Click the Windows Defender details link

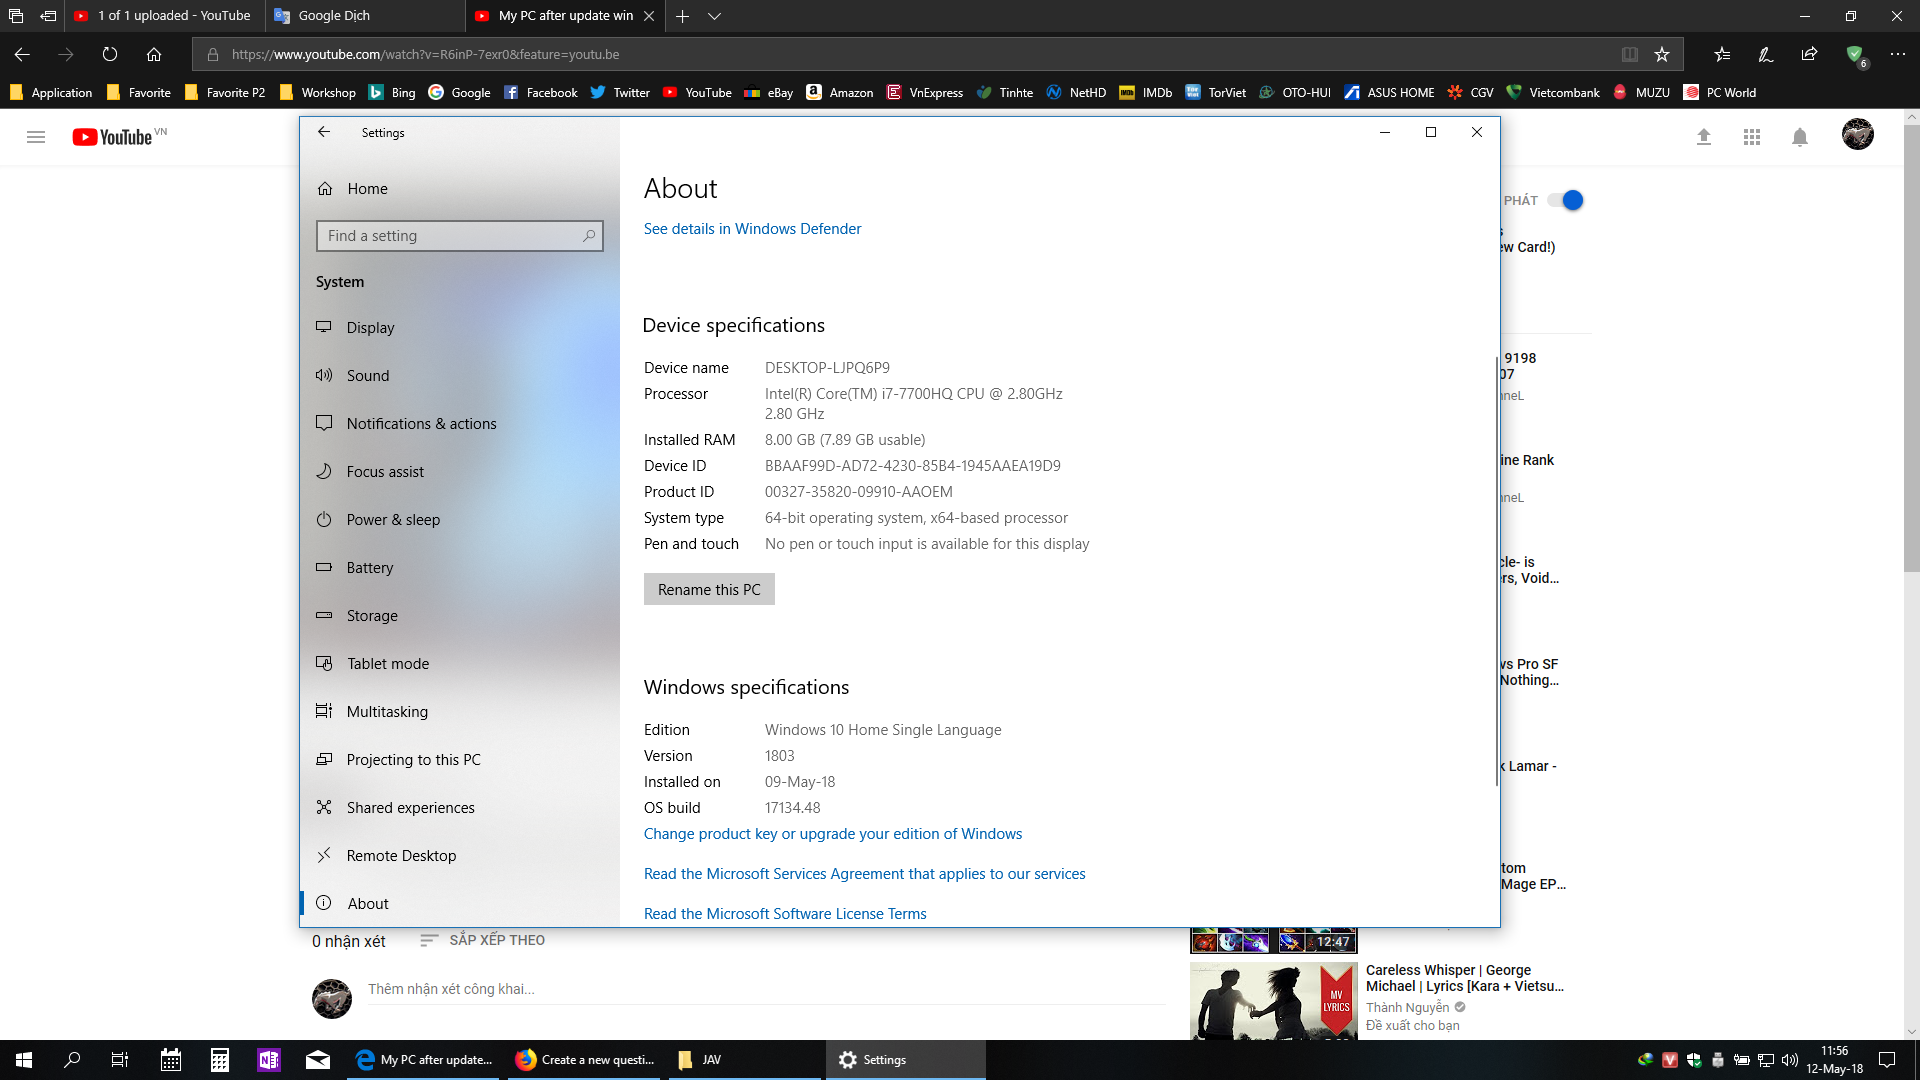coord(752,228)
